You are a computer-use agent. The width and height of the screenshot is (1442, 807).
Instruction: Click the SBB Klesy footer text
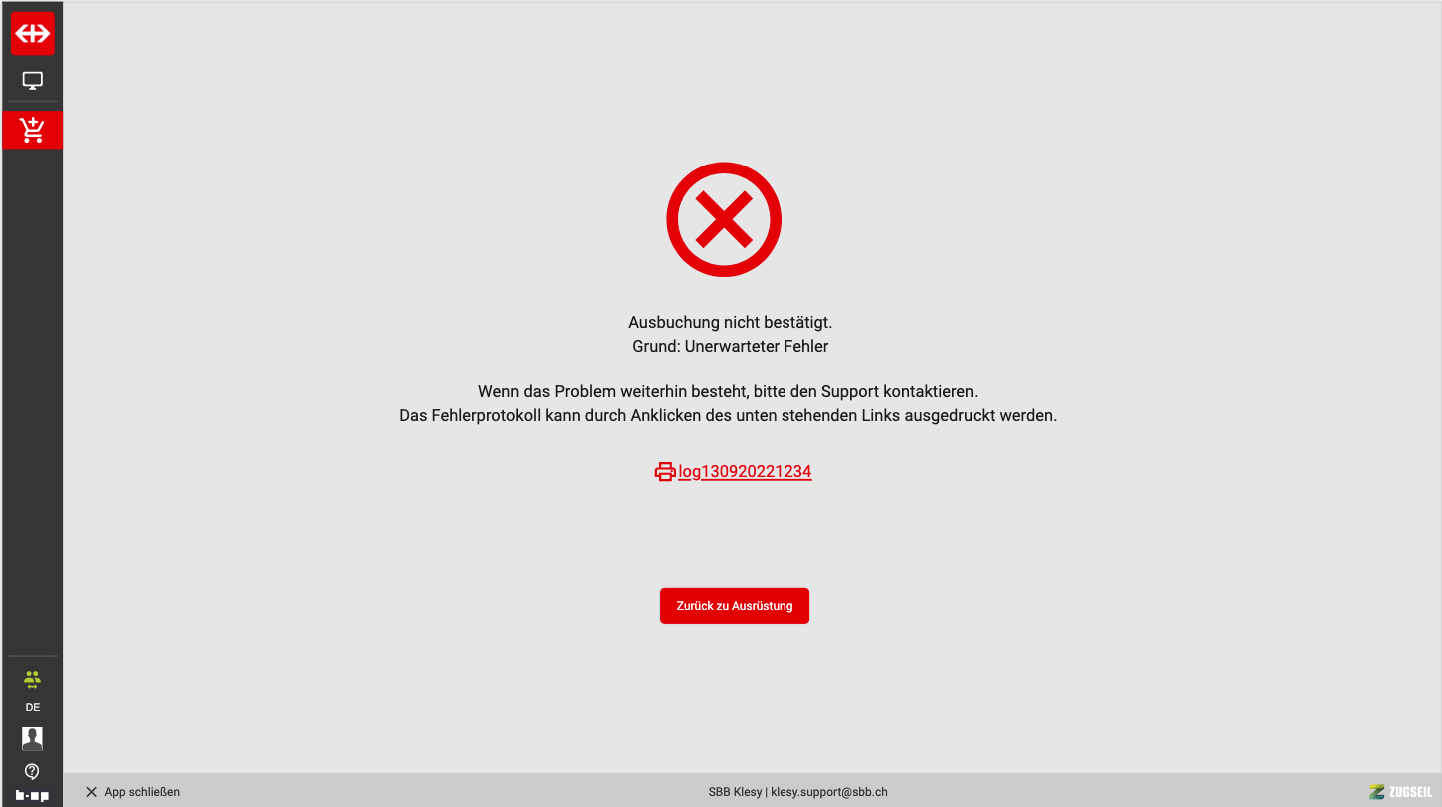(x=735, y=792)
